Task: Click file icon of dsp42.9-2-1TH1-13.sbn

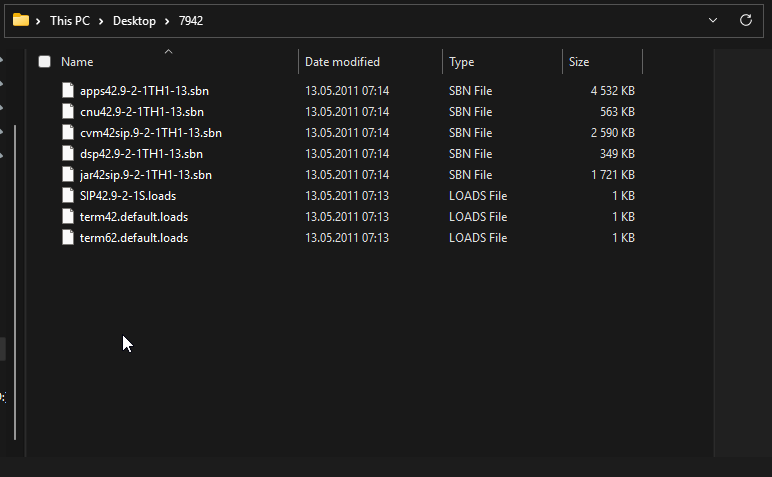Action: [x=68, y=154]
